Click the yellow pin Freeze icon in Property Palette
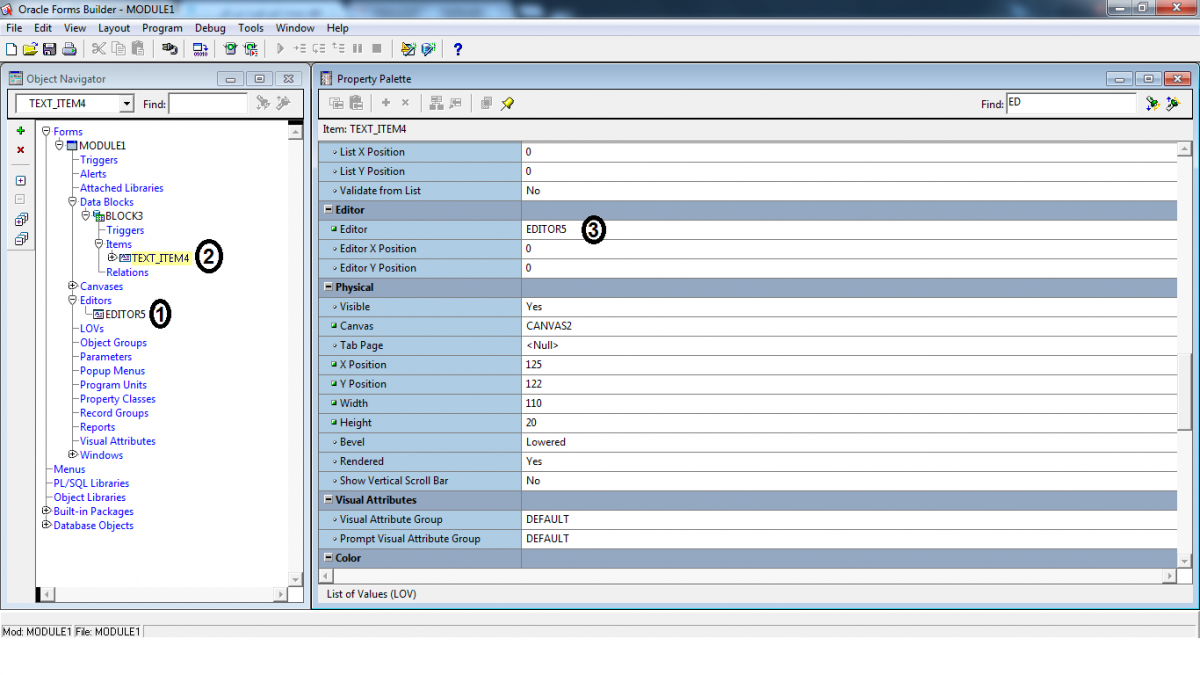The width and height of the screenshot is (1200, 675). tap(507, 103)
